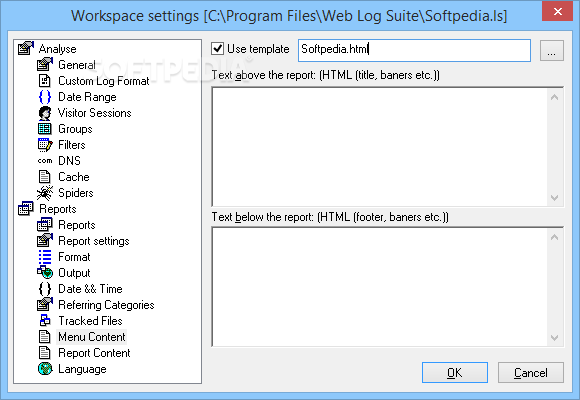
Task: Click the Tracked Files icon
Action: [45, 320]
